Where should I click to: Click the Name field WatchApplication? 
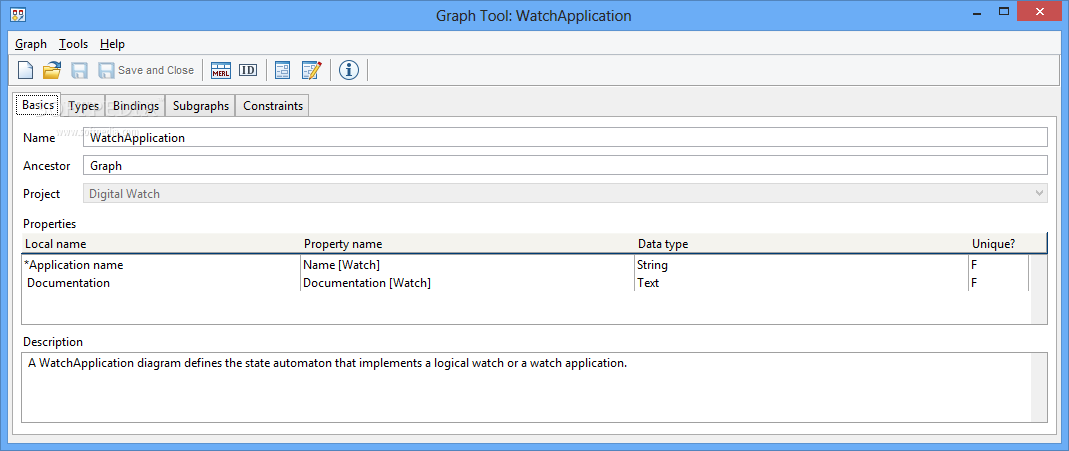tap(565, 138)
